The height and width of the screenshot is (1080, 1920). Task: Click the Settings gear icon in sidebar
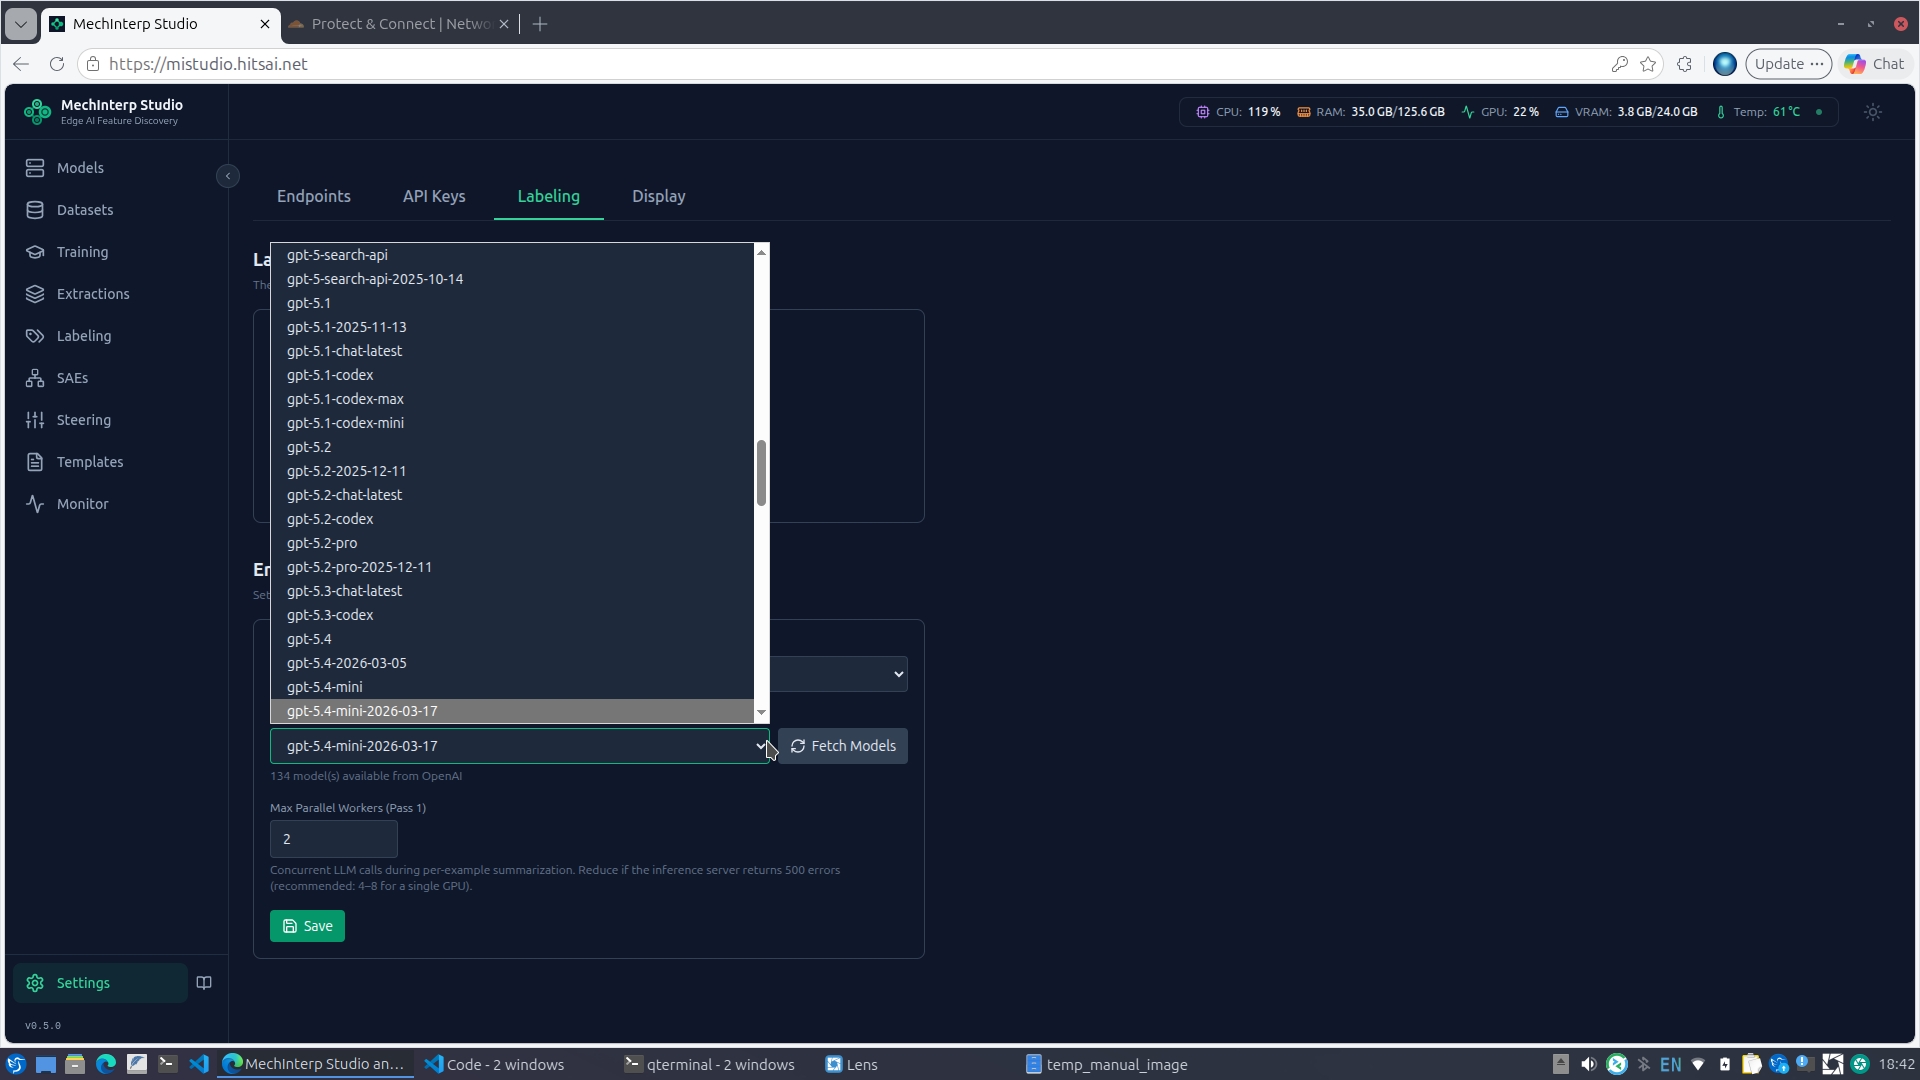[x=35, y=983]
